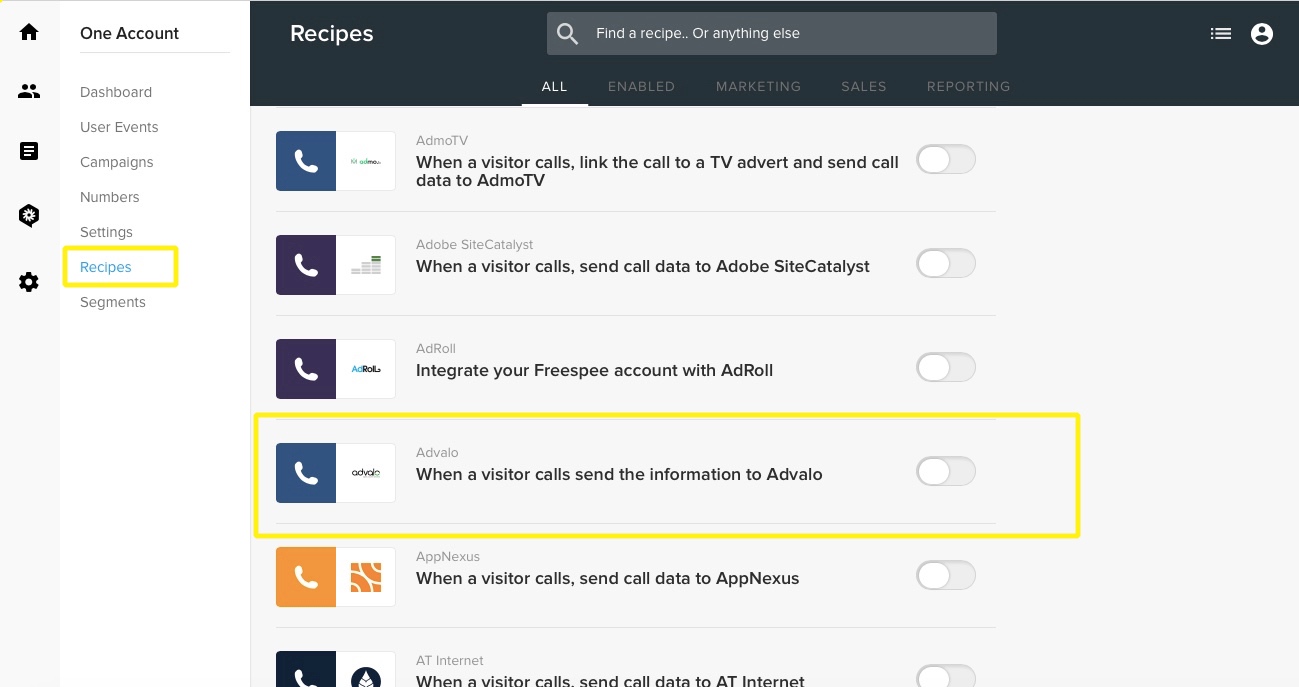Open the settings gear icon in left rail

[29, 282]
